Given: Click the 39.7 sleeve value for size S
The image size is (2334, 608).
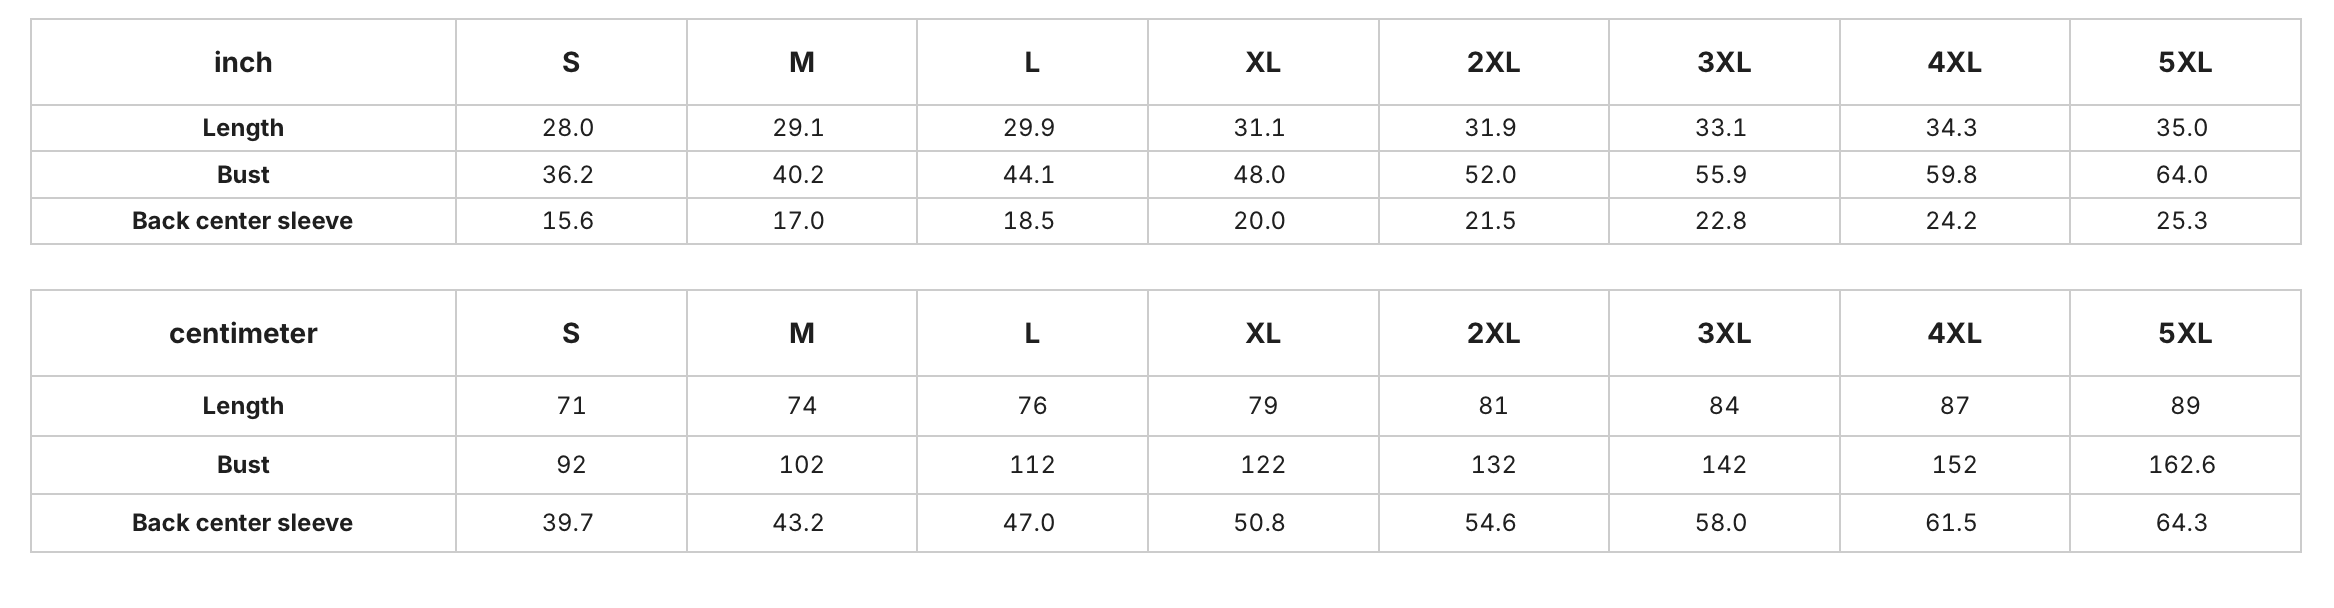Looking at the screenshot, I should pyautogui.click(x=568, y=522).
